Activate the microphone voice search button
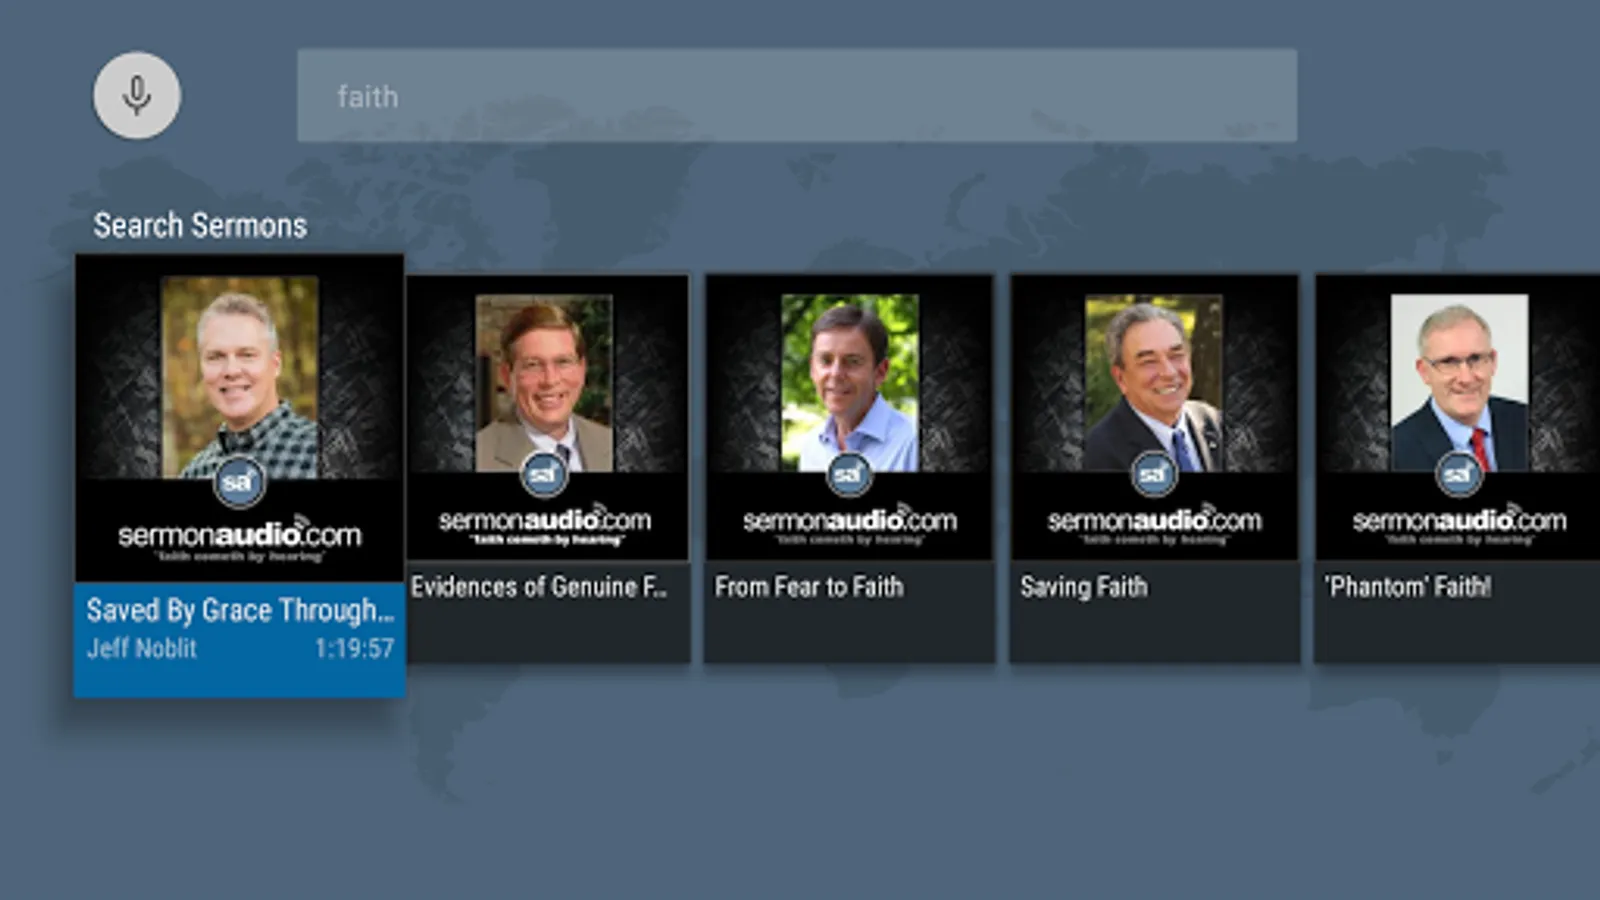Image resolution: width=1600 pixels, height=900 pixels. (x=137, y=95)
